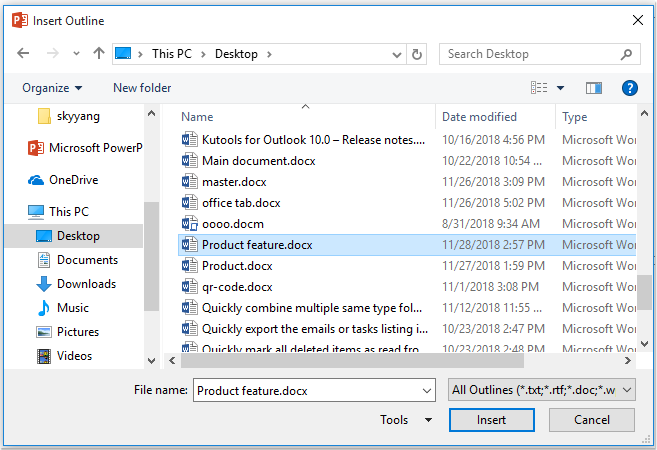Select OneDrive in the navigation pane
Image resolution: width=657 pixels, height=450 pixels.
(x=74, y=180)
